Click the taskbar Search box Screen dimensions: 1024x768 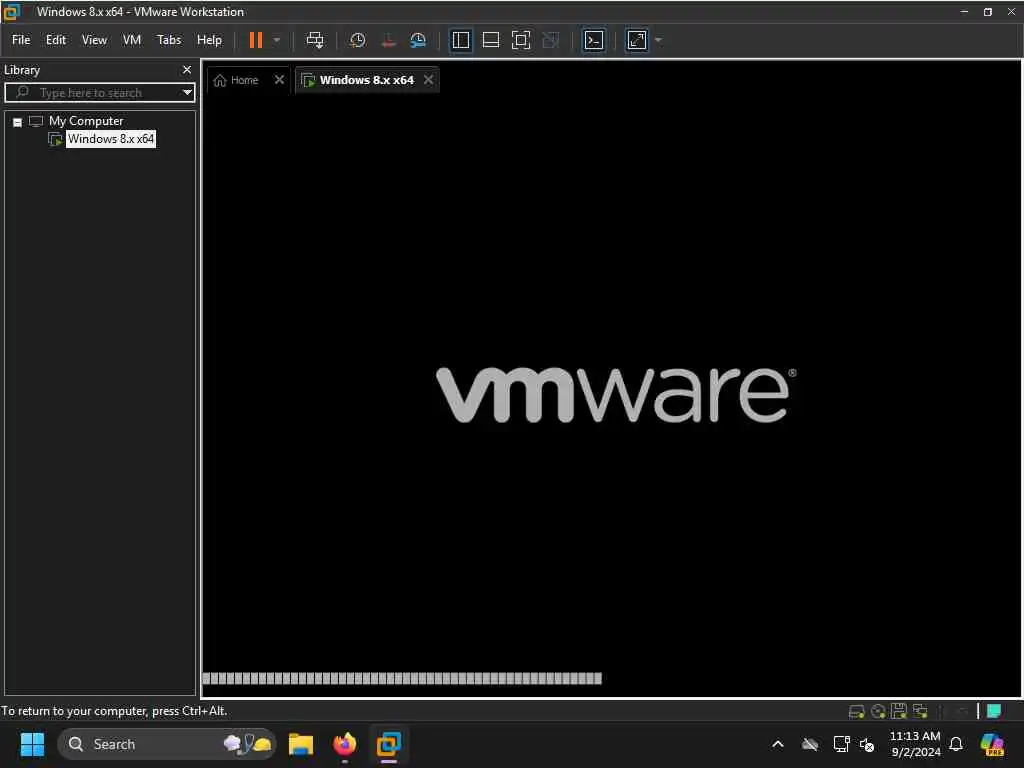pyautogui.click(x=167, y=744)
